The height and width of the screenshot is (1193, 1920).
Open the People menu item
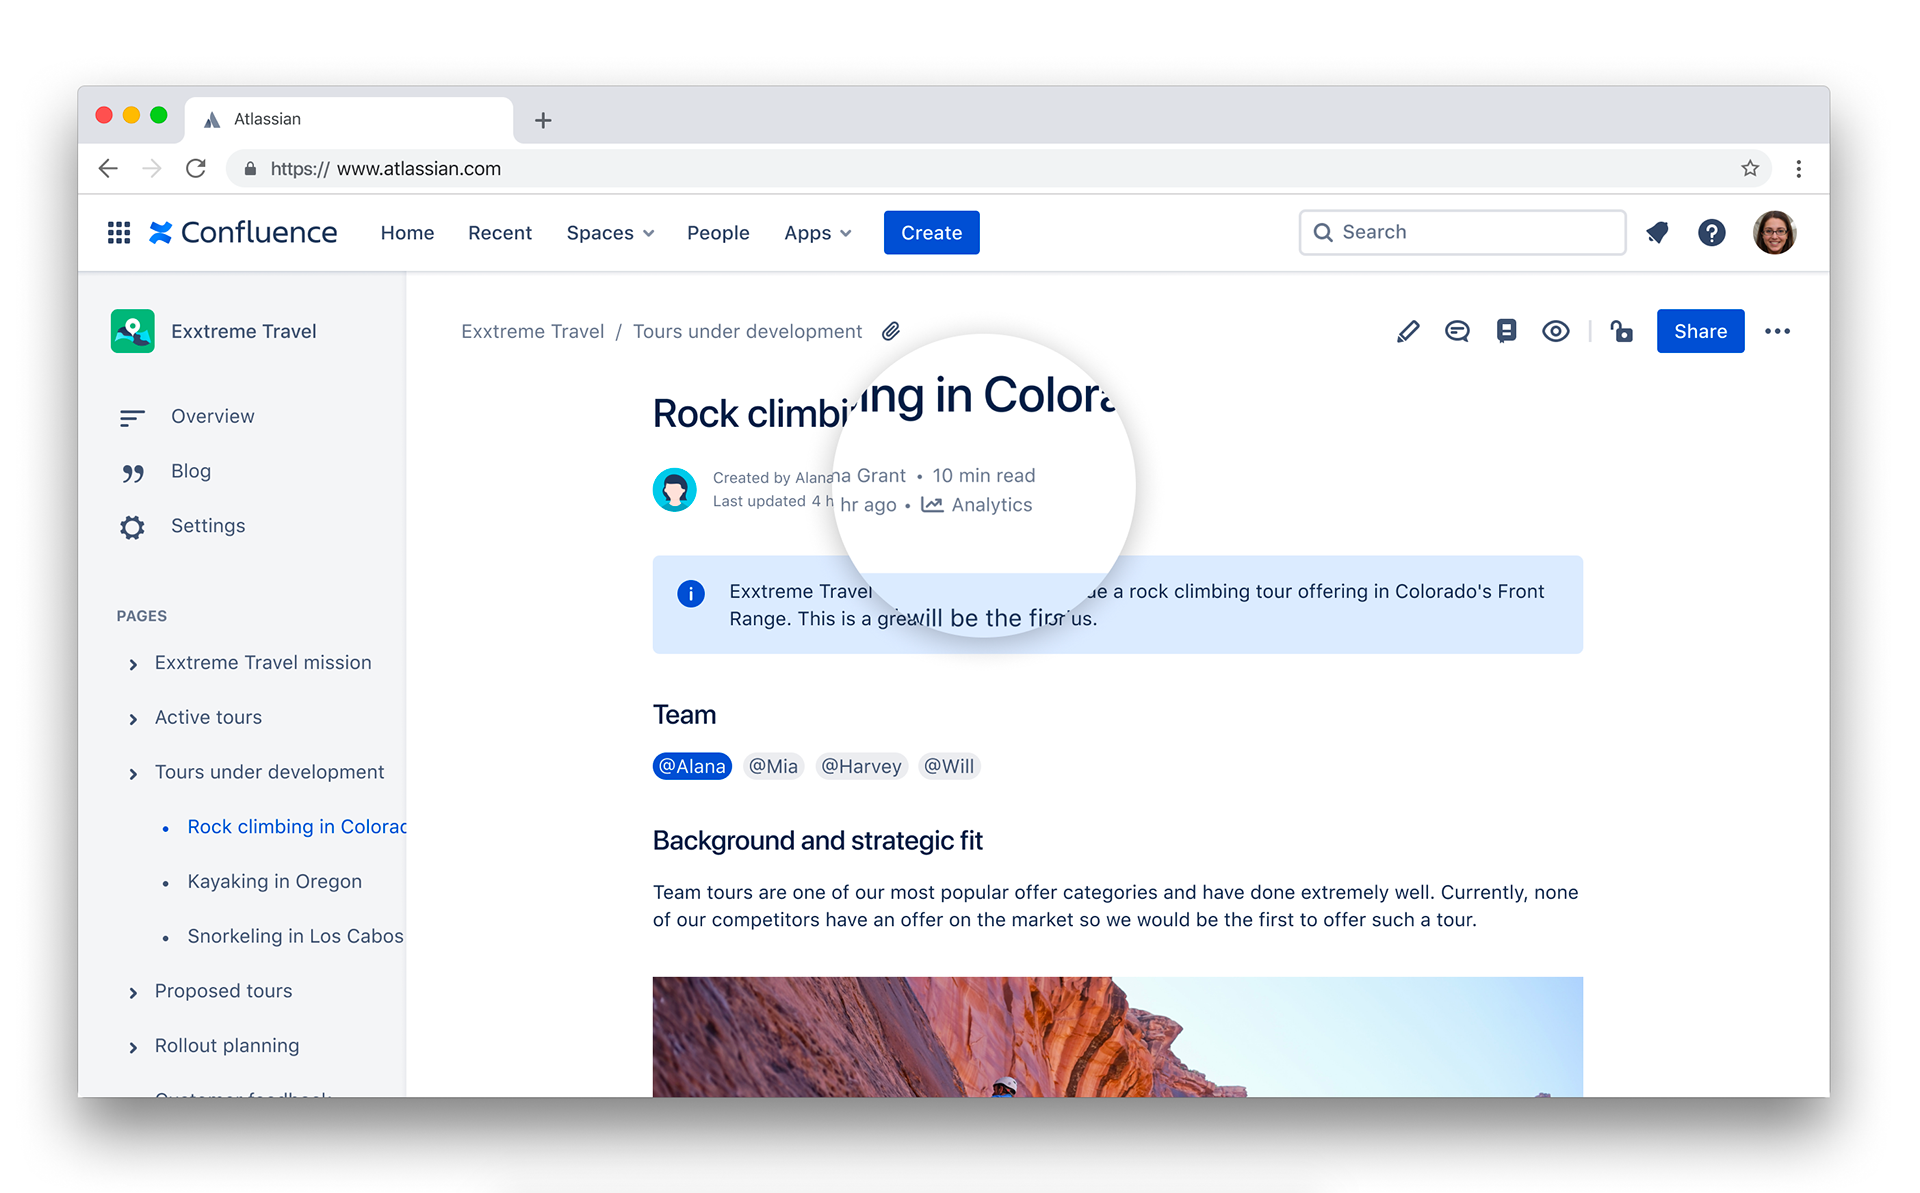[717, 232]
